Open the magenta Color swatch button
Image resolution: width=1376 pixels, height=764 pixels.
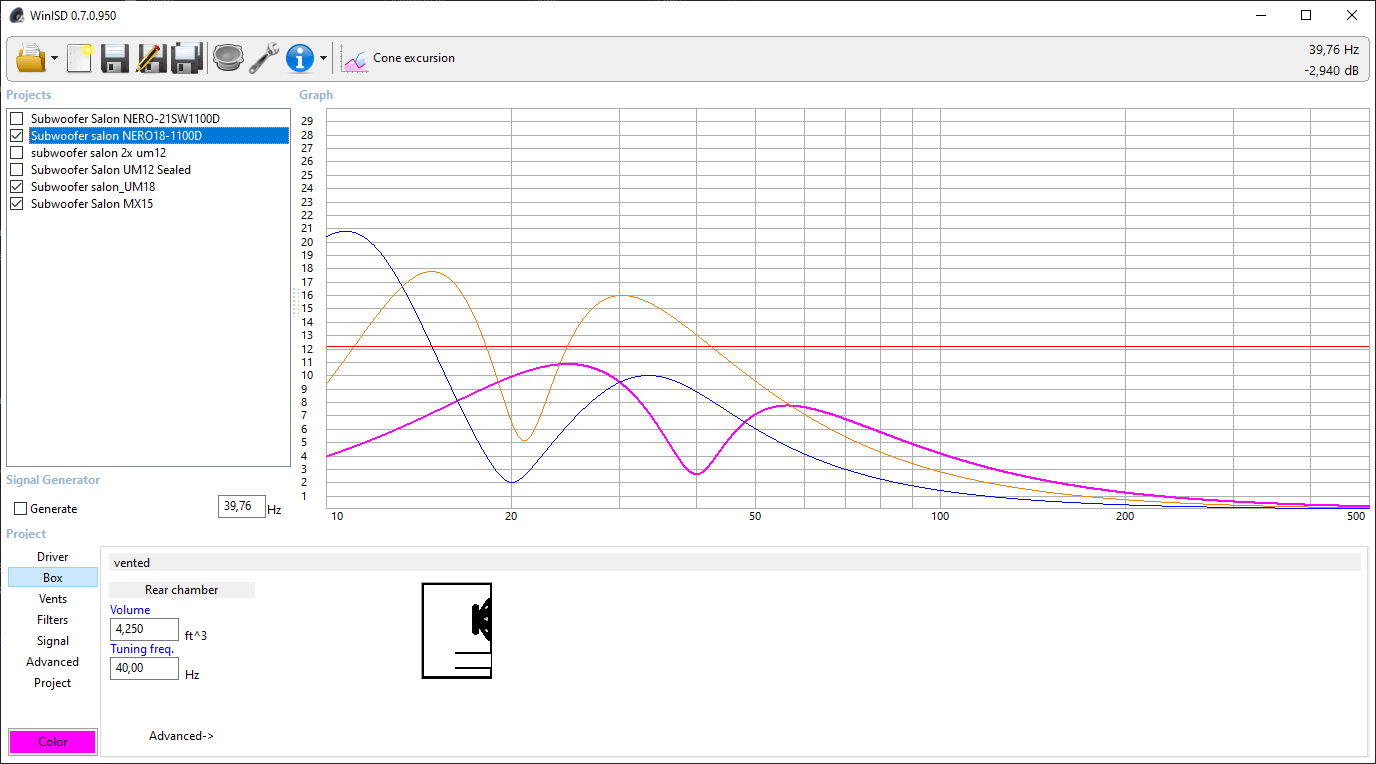point(53,742)
